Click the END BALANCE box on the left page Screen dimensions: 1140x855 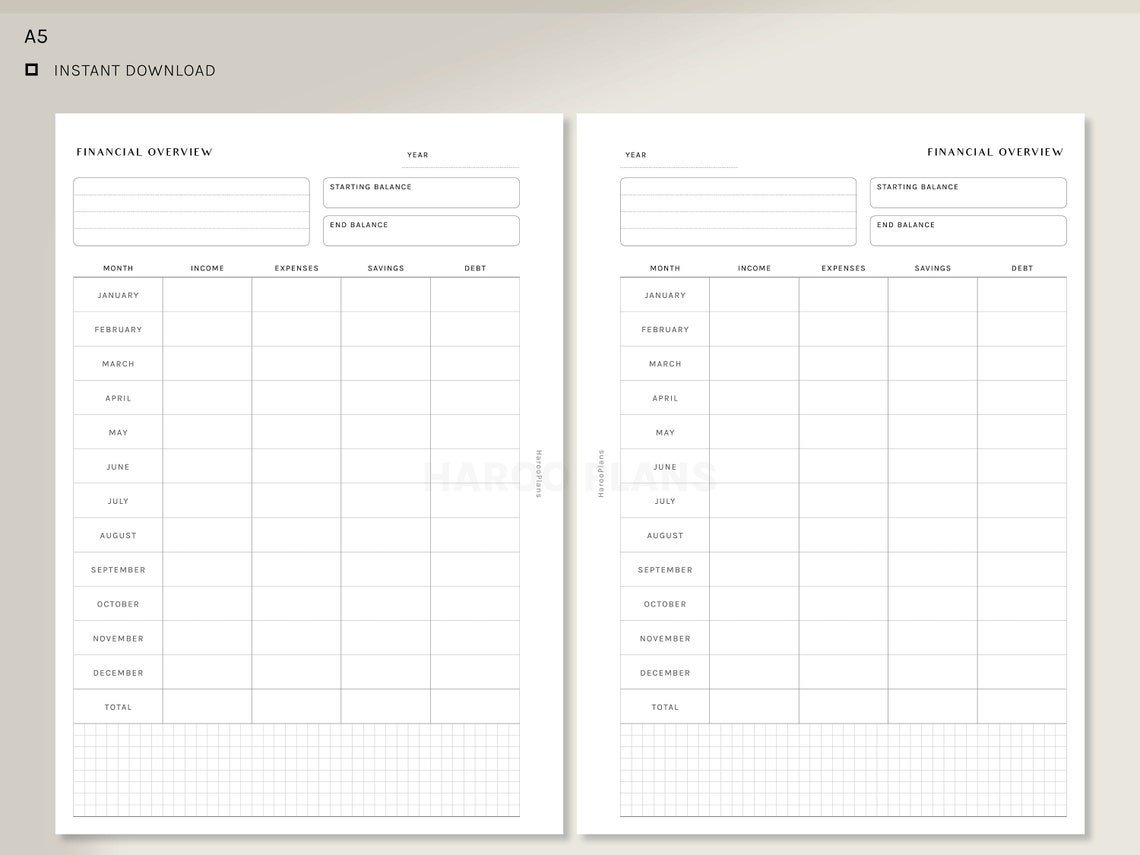click(x=420, y=230)
